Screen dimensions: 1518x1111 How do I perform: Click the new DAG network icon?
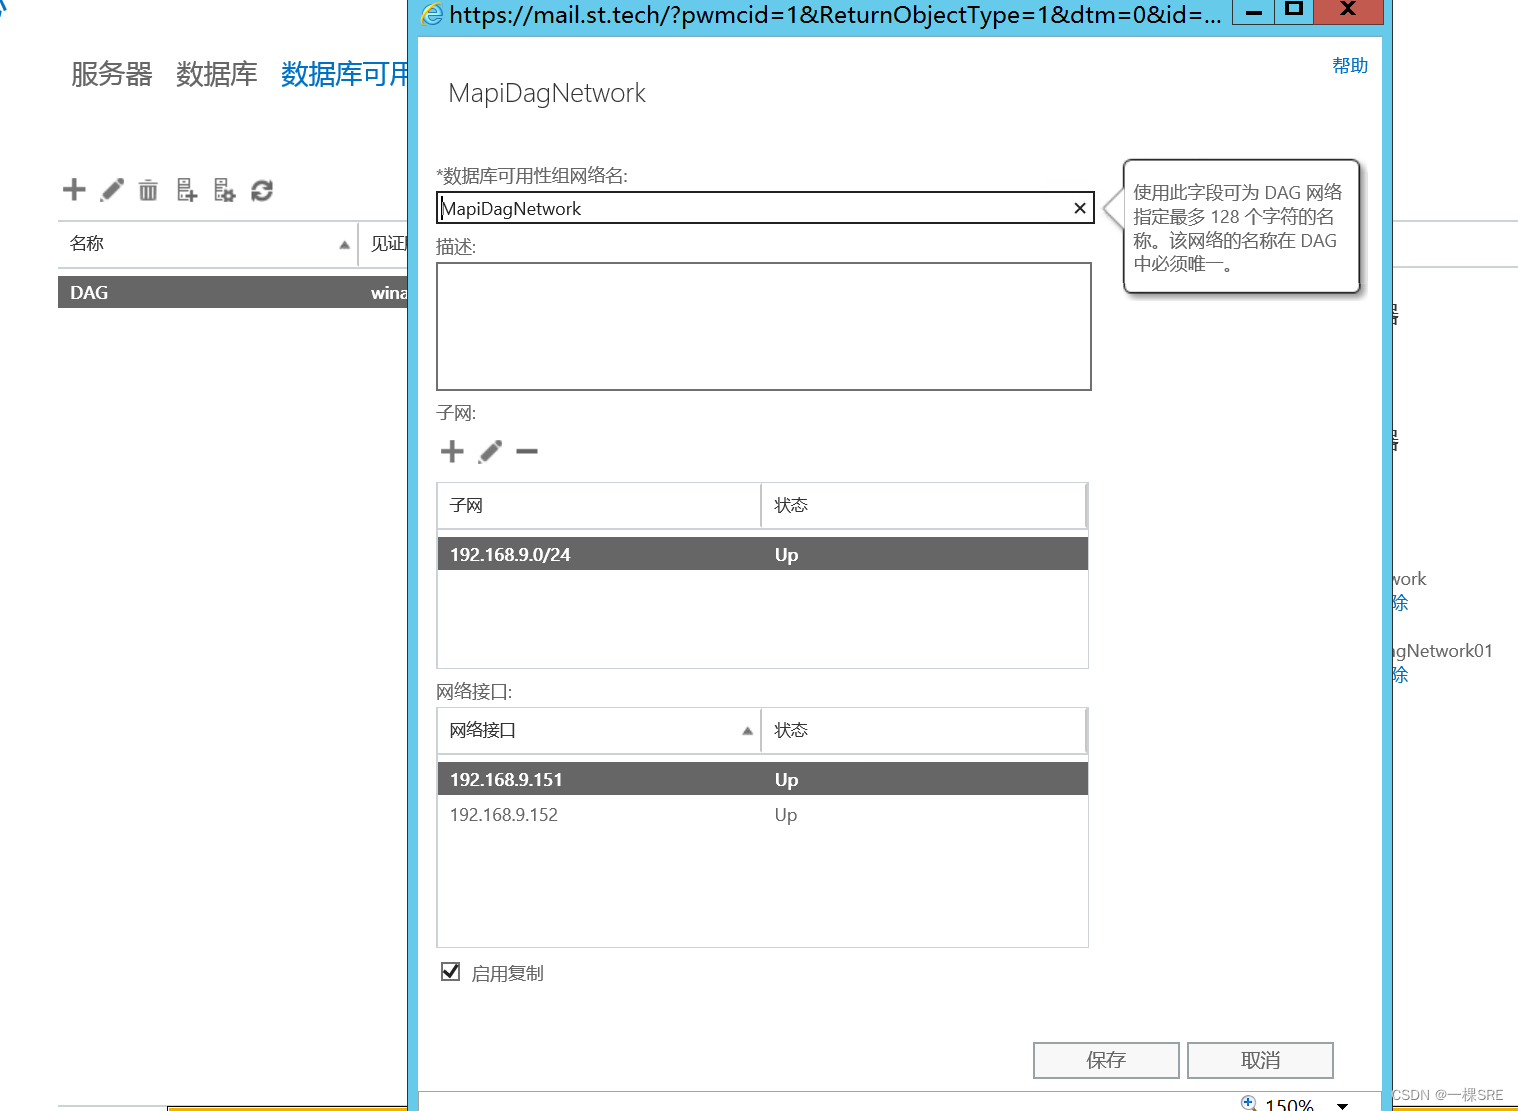224,190
